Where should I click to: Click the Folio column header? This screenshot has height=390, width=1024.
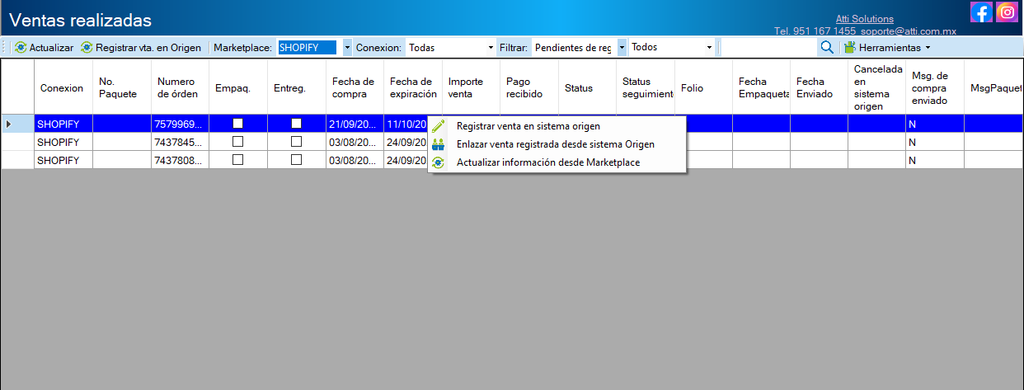703,88
